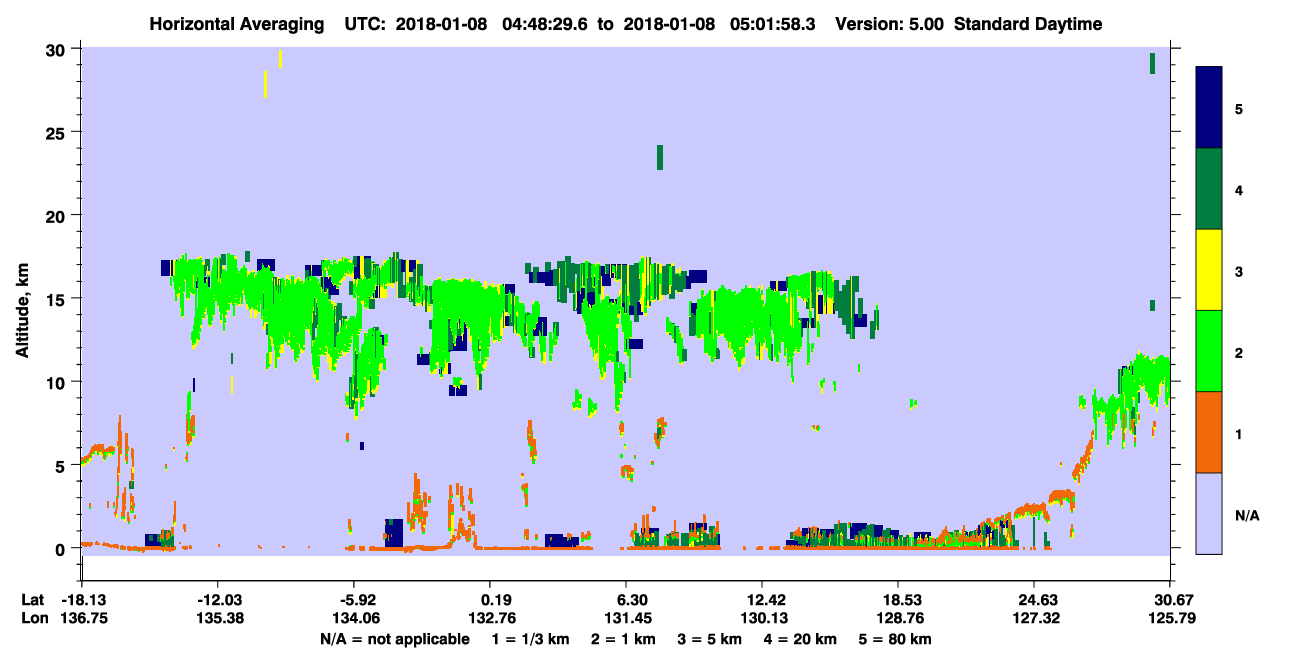Click the dark green colorbar segment labeled 4
This screenshot has width=1300, height=667.
(x=1210, y=189)
